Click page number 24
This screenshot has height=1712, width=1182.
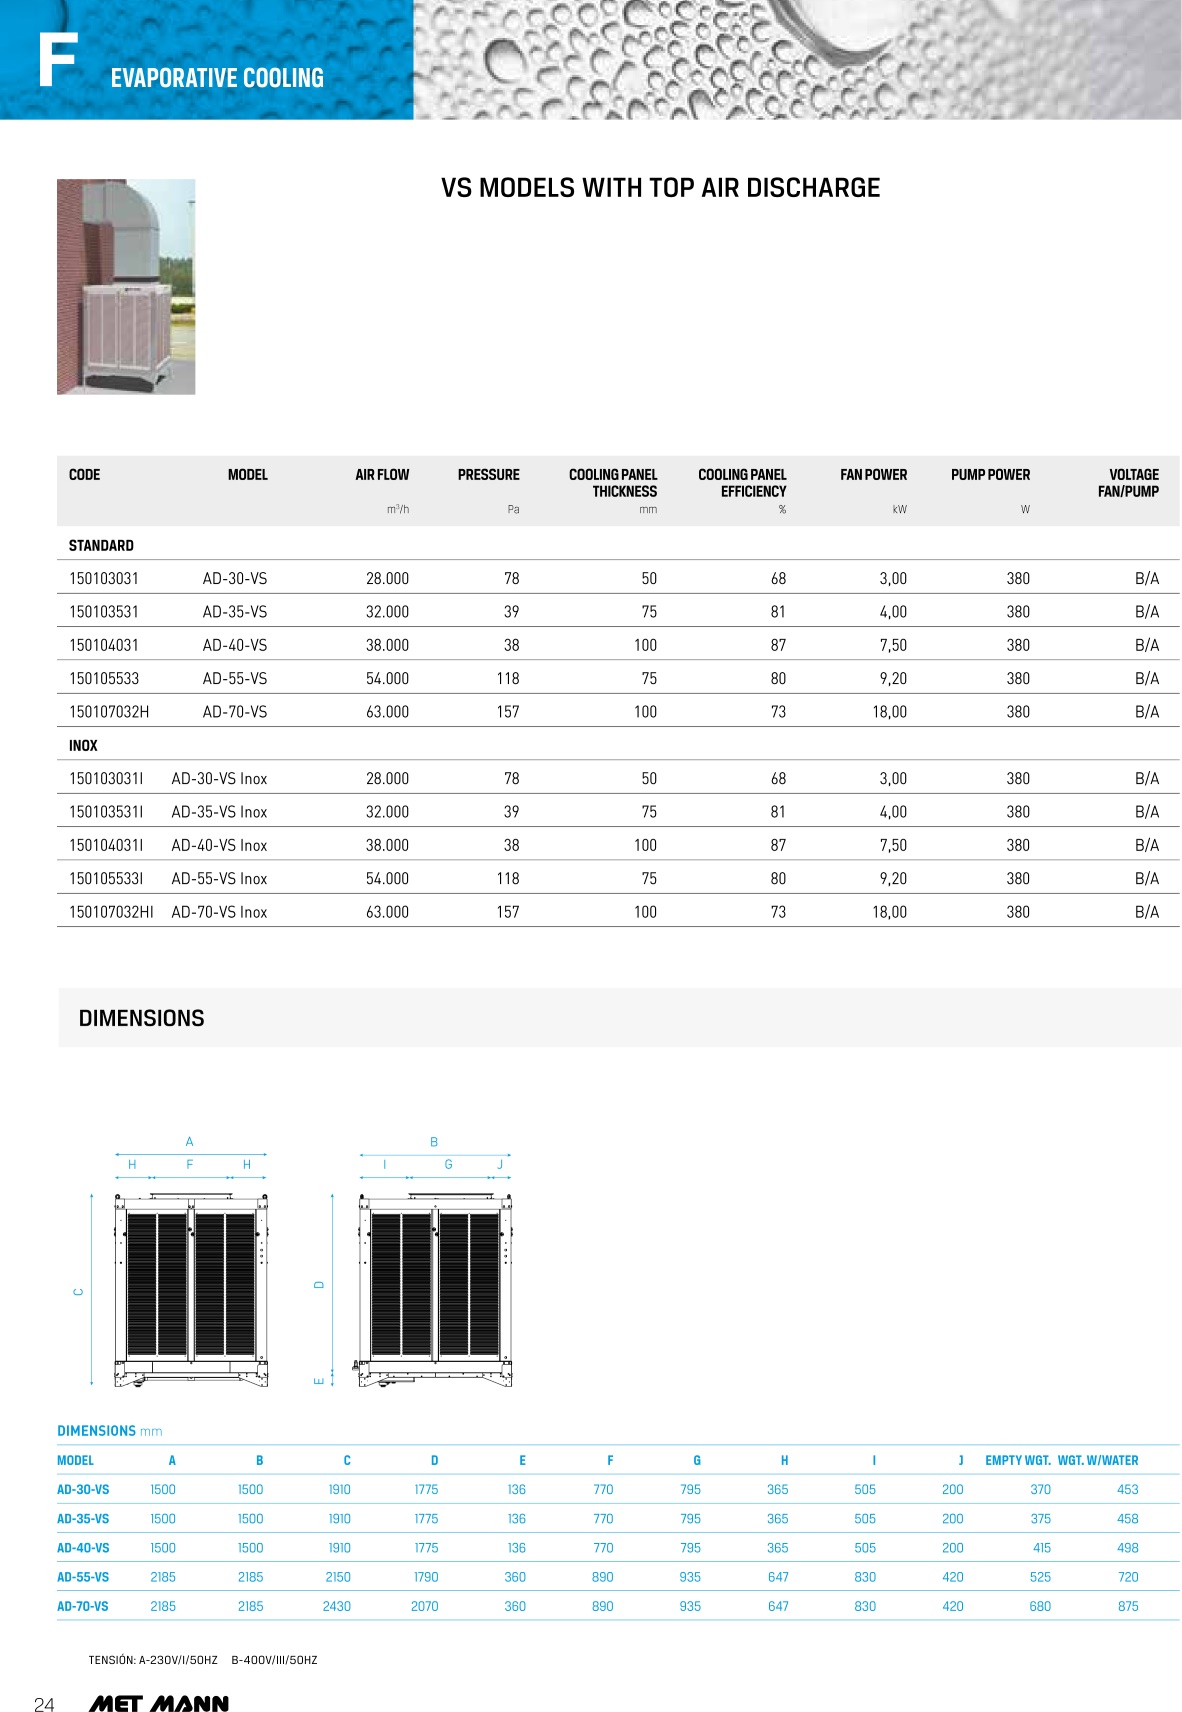[44, 1705]
